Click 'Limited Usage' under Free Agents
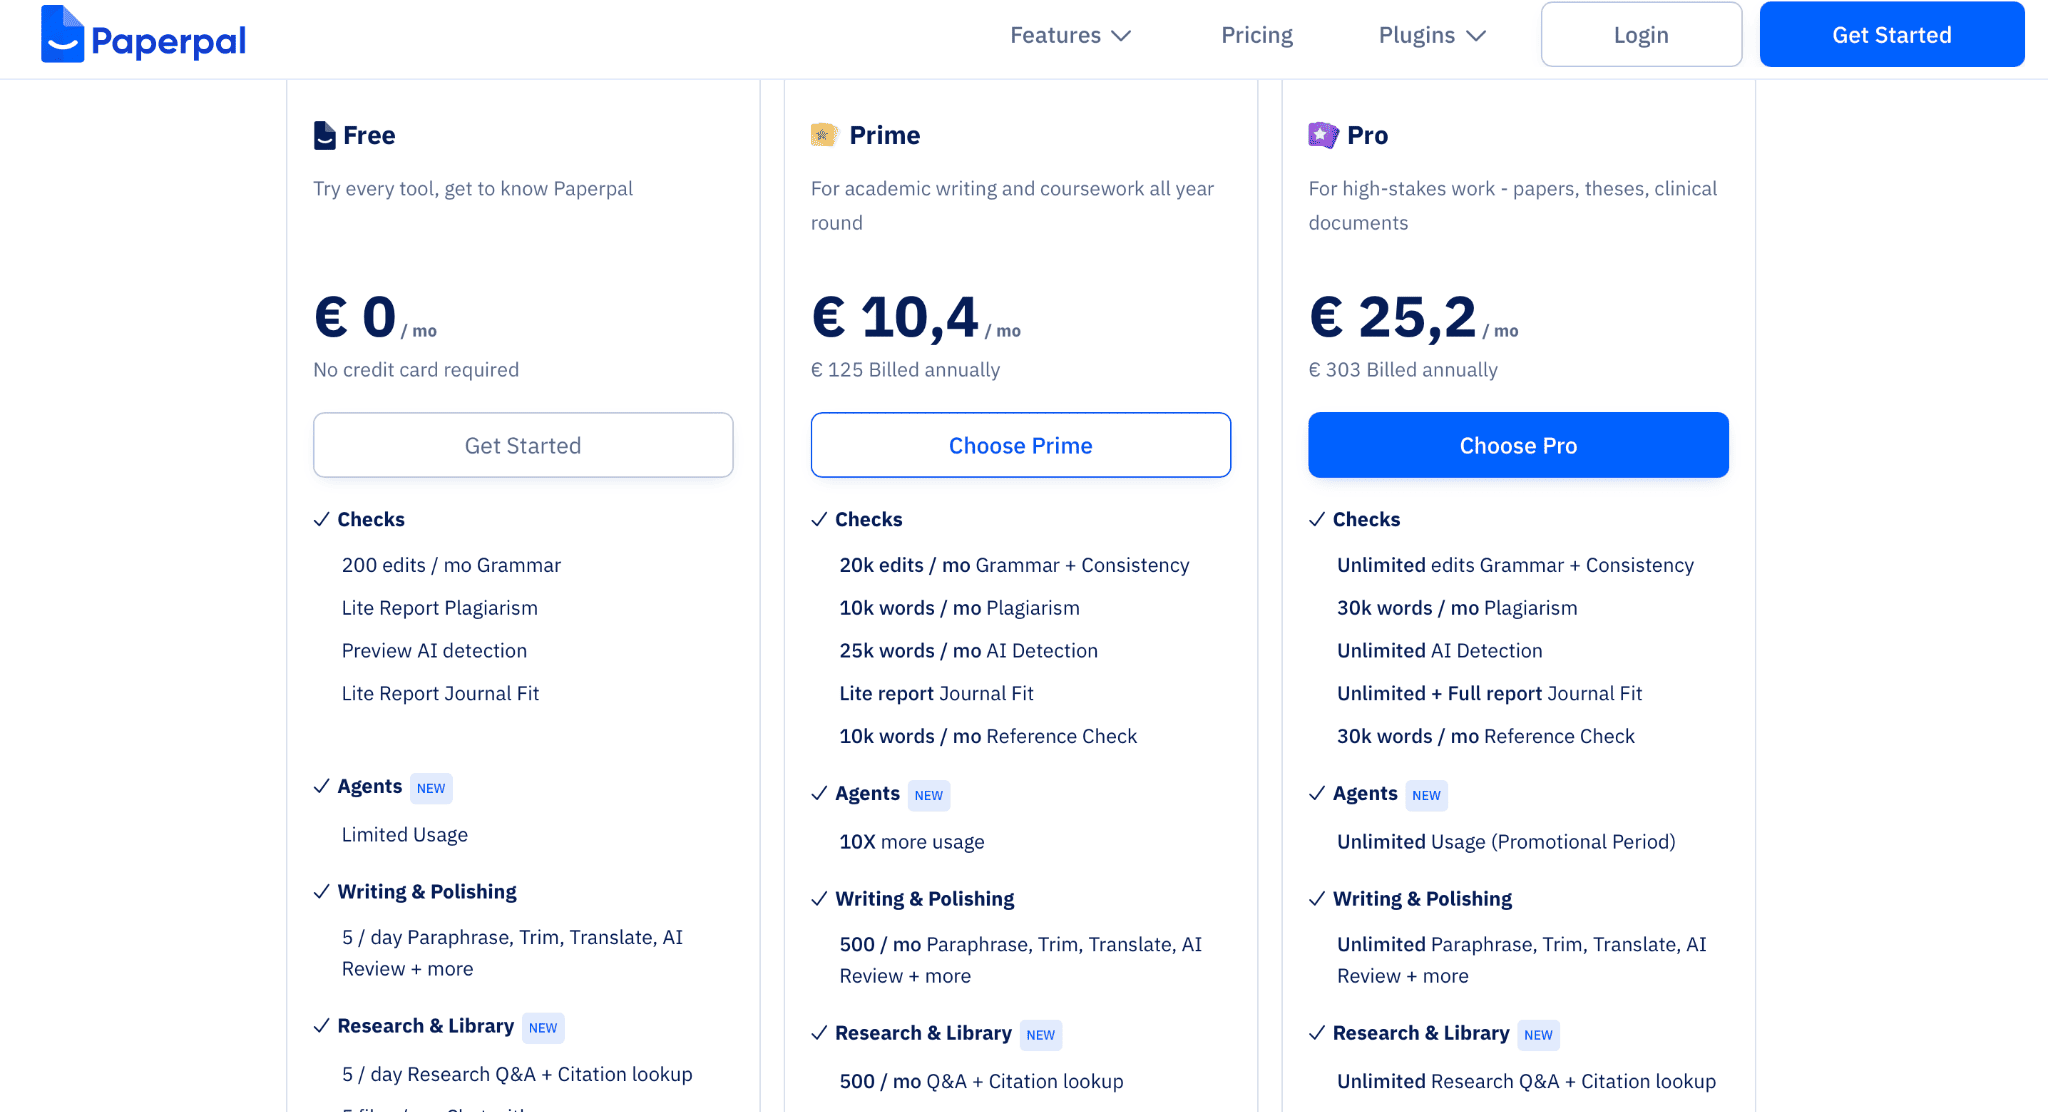This screenshot has width=2048, height=1112. (404, 835)
